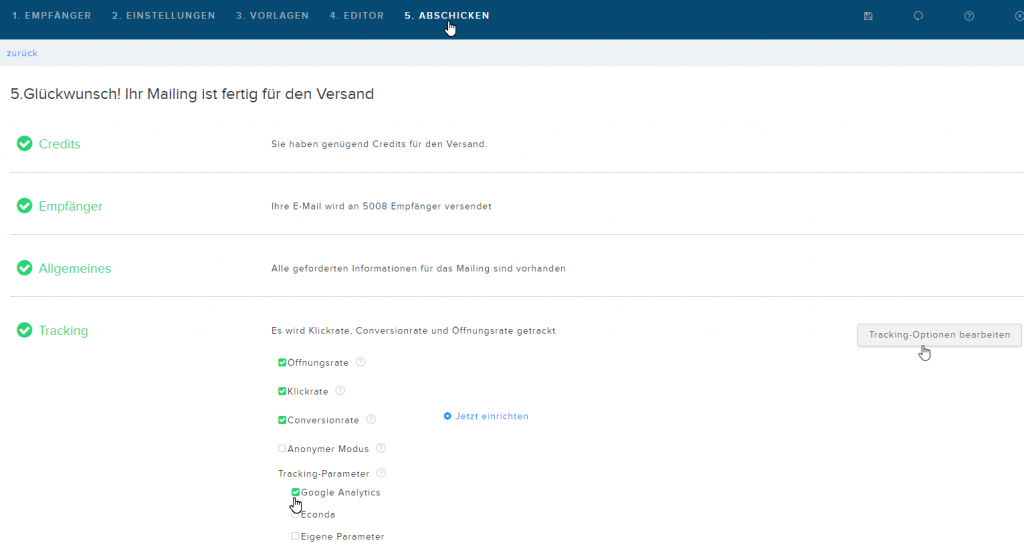Click the save disk icon in header
1024x555 pixels.
coord(868,16)
